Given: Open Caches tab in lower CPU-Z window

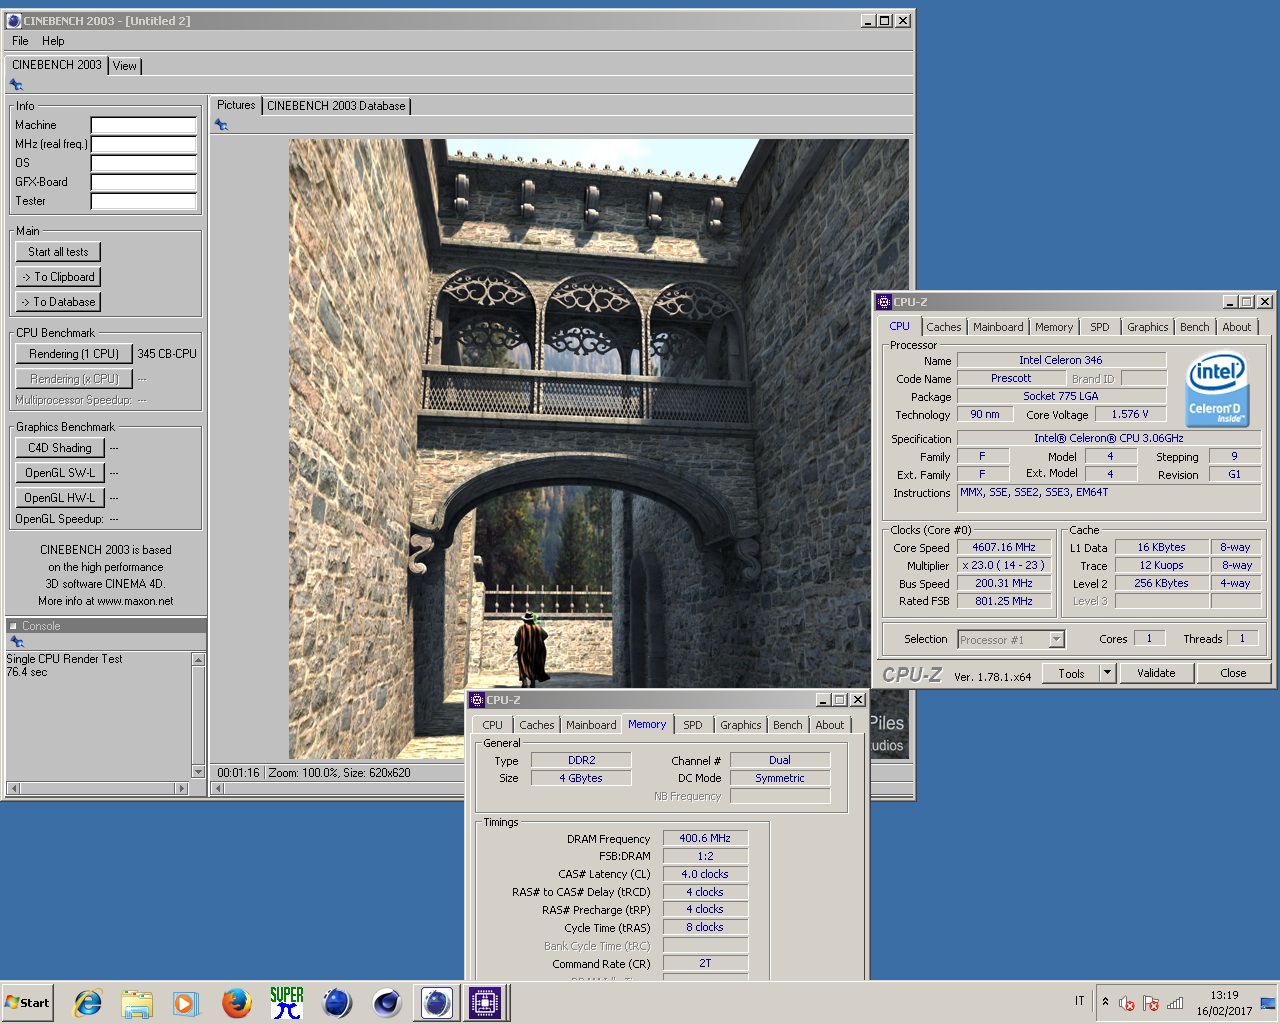Looking at the screenshot, I should point(536,725).
